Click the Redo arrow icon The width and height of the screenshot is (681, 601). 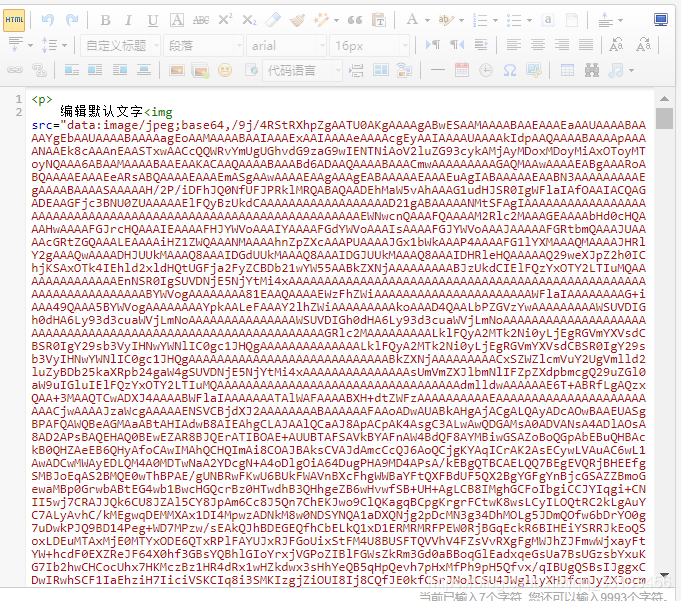click(x=72, y=20)
